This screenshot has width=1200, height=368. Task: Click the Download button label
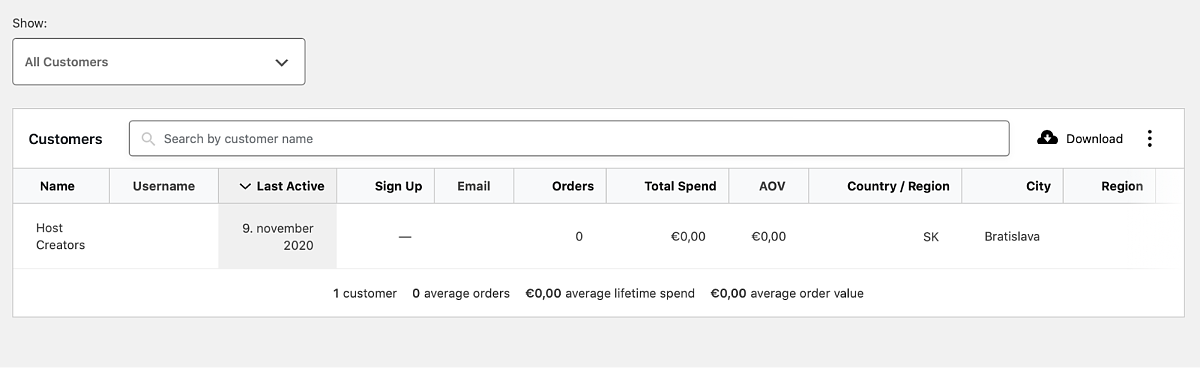pyautogui.click(x=1094, y=139)
